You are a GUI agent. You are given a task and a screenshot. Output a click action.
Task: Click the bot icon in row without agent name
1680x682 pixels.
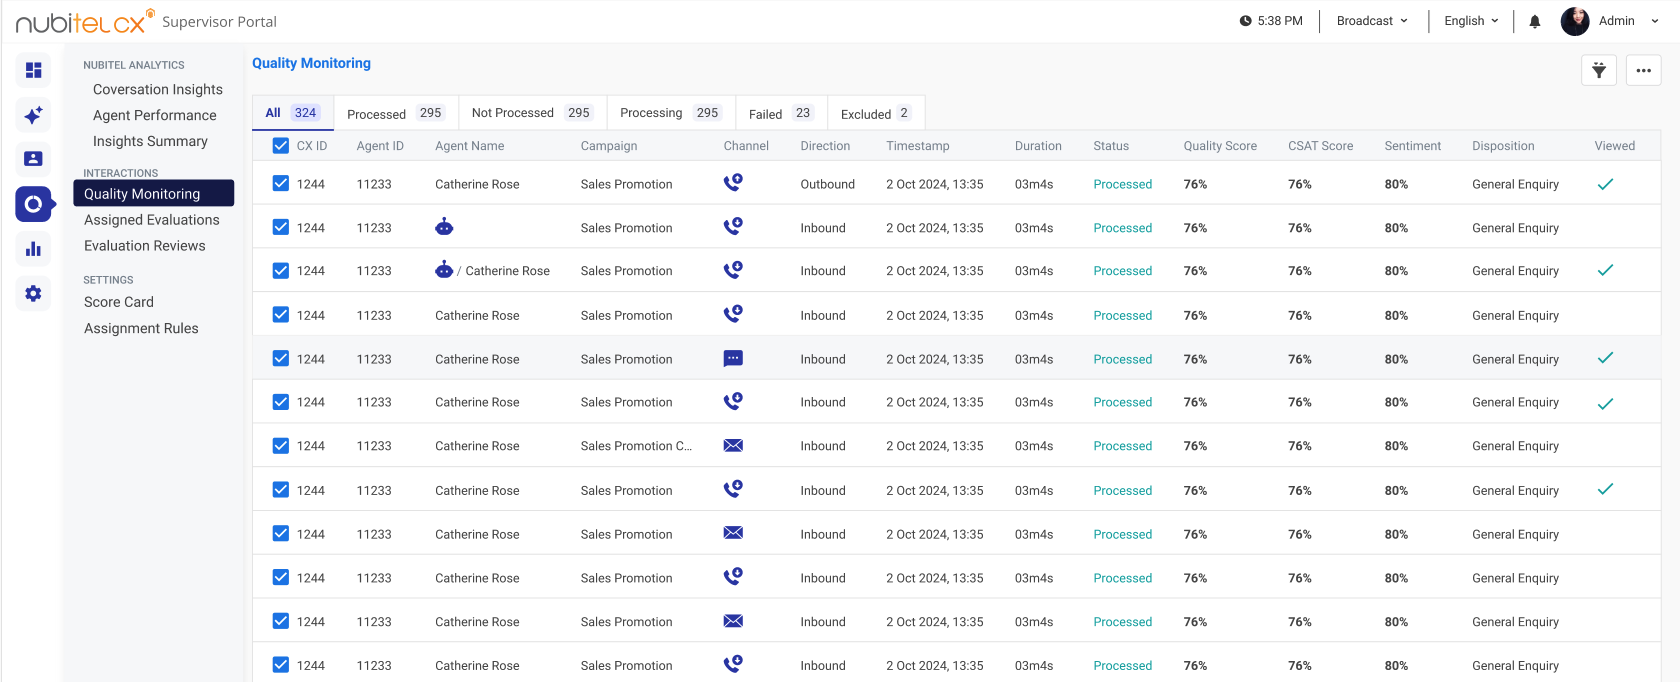click(444, 227)
